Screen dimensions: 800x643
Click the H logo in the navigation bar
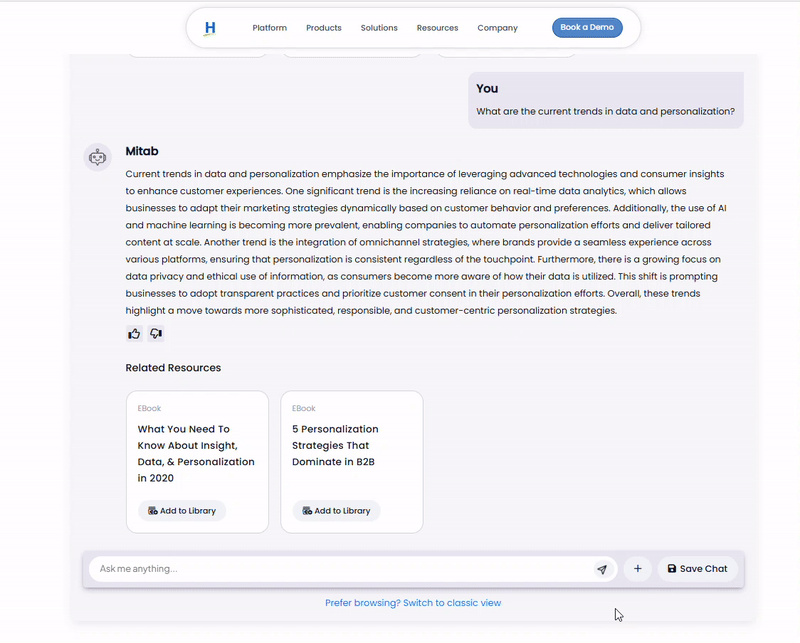210,28
